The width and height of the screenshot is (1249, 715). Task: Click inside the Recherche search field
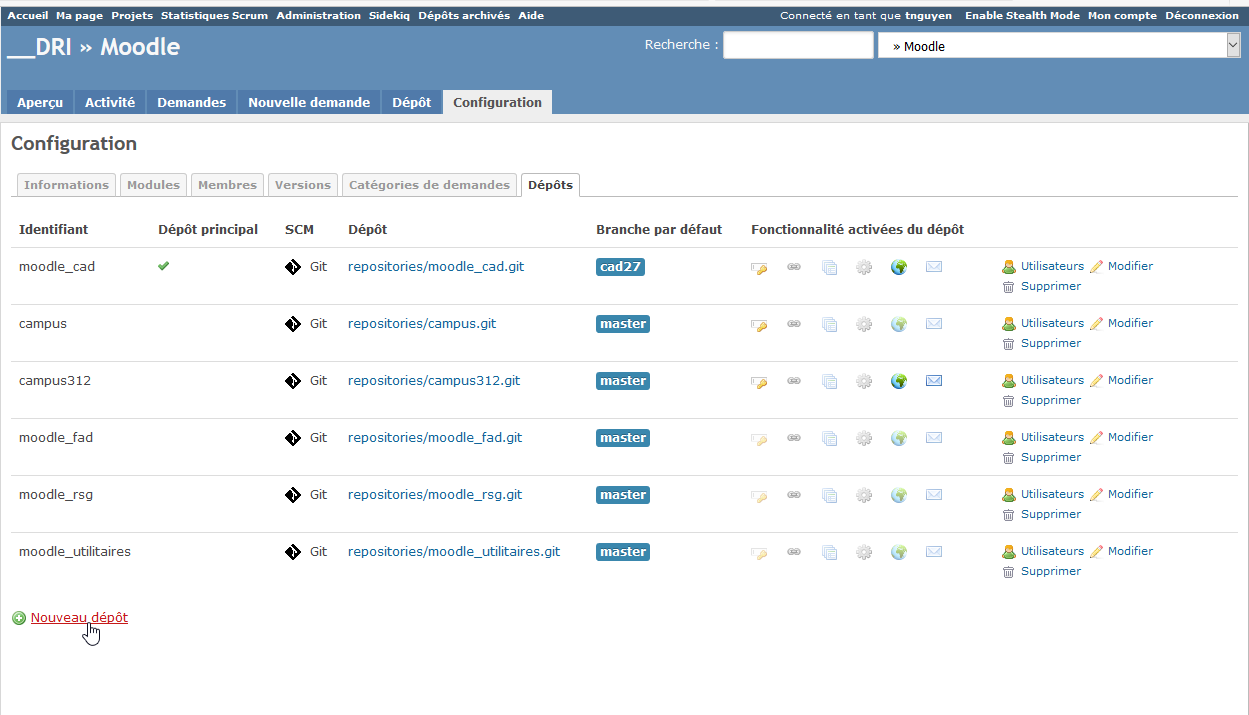(797, 46)
